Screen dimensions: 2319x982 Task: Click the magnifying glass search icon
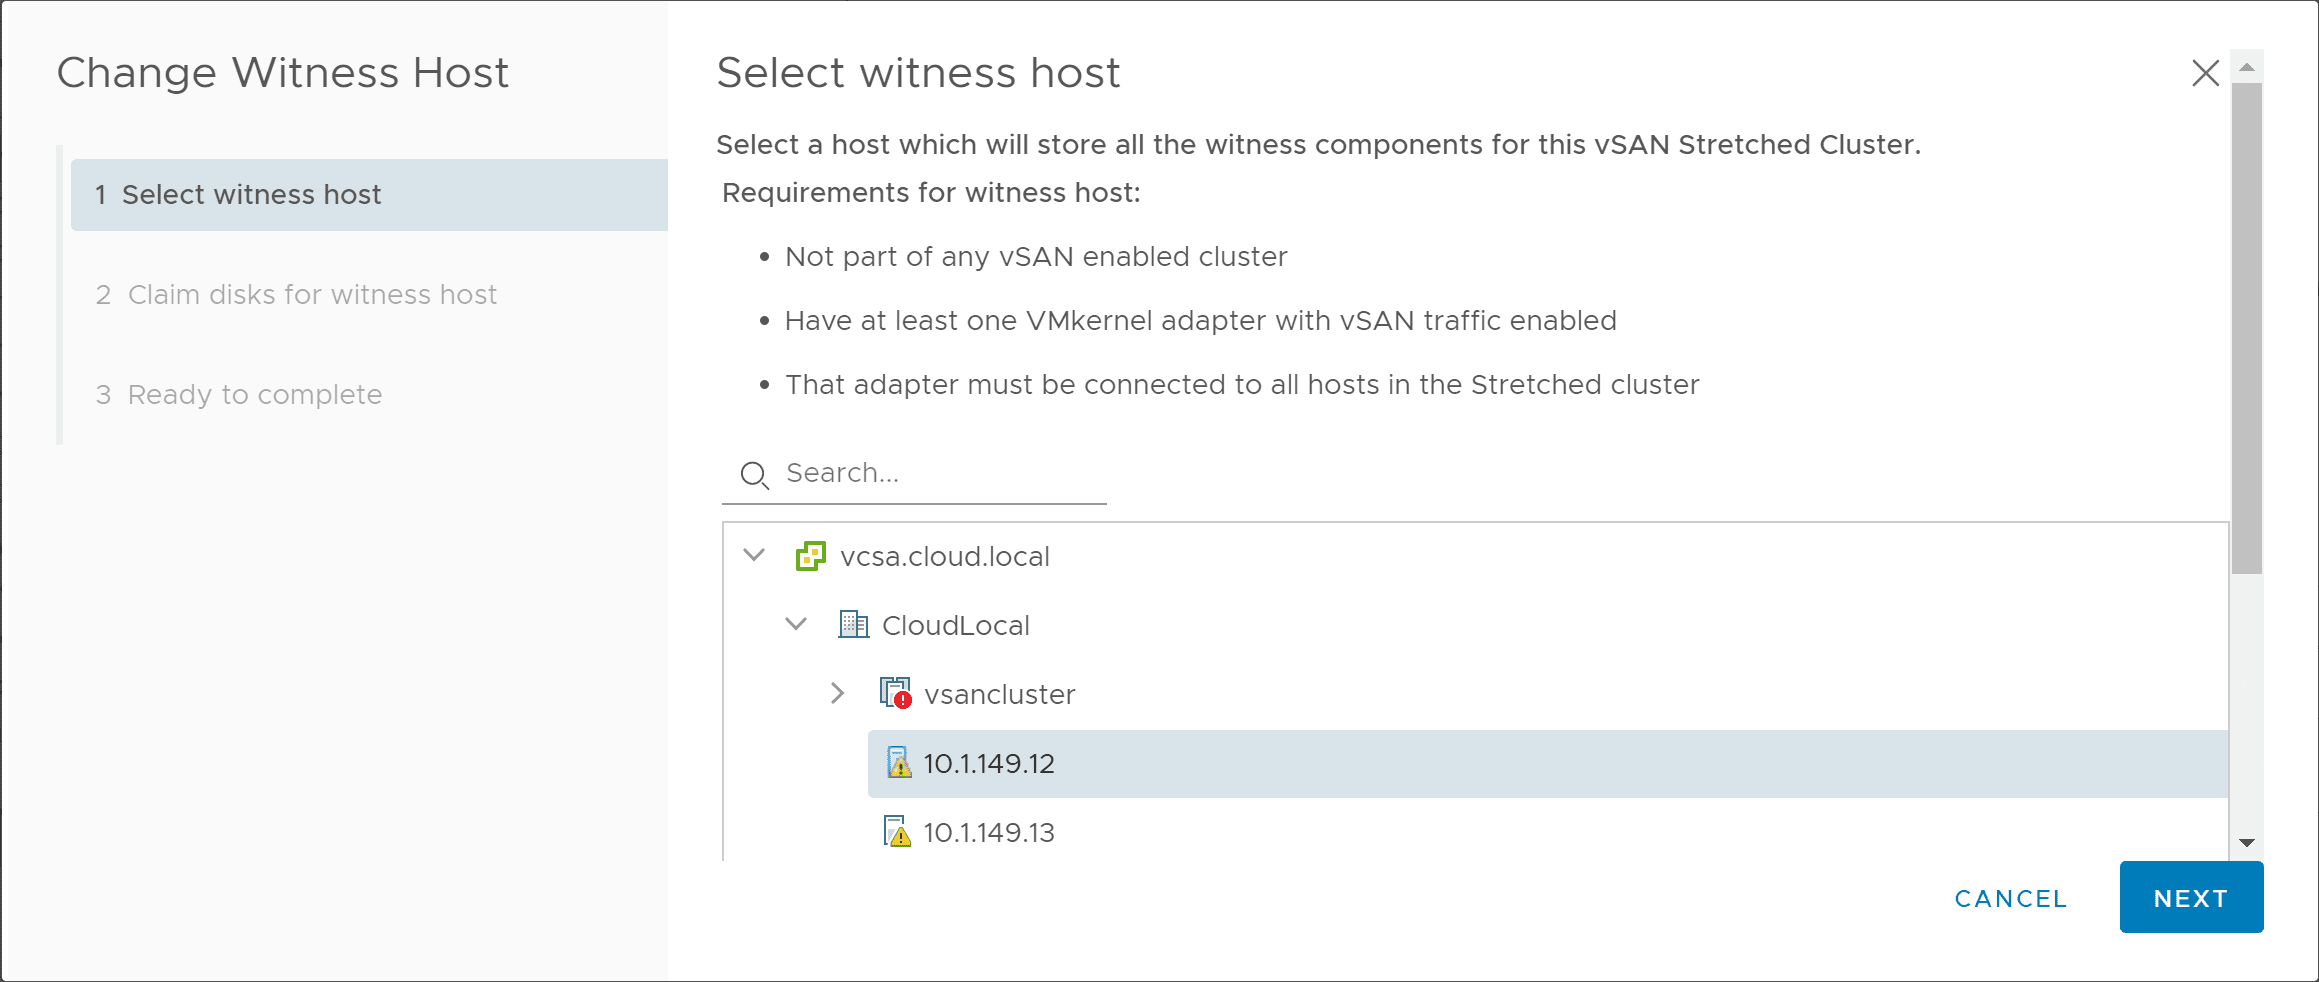click(x=754, y=475)
